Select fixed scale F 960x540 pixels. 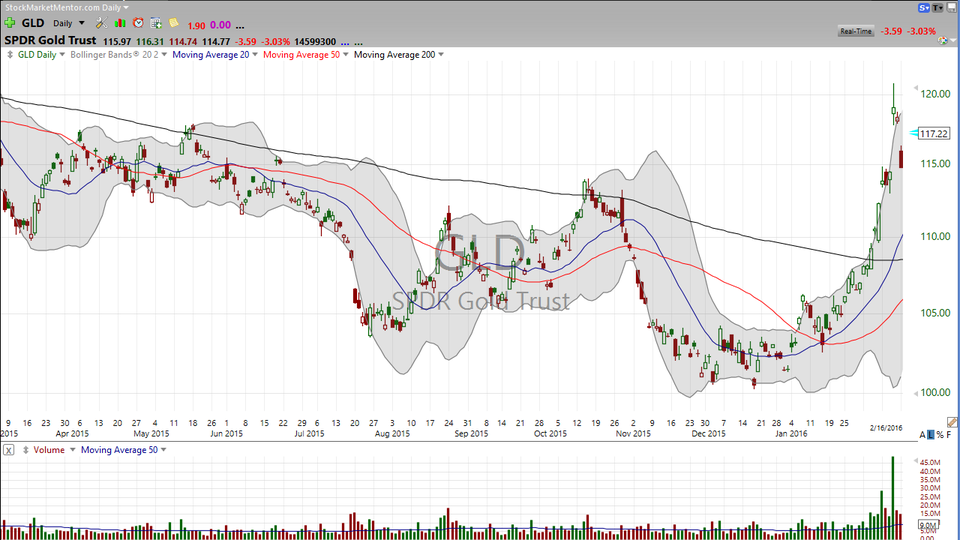coord(949,435)
